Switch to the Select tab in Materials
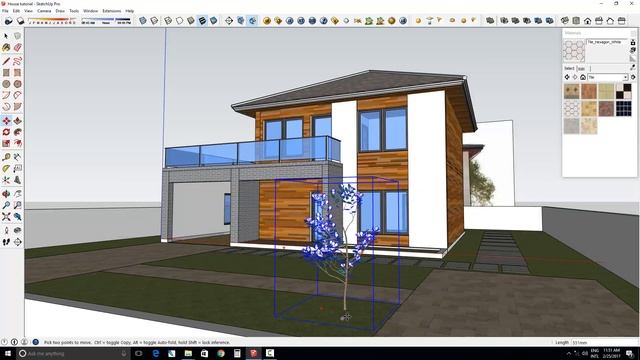 [569, 69]
